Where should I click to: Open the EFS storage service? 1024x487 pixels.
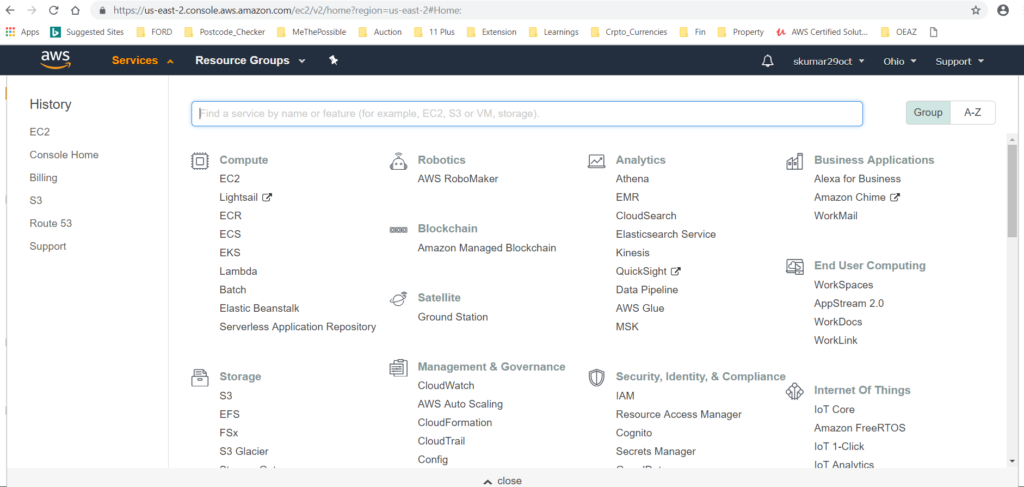tap(229, 414)
